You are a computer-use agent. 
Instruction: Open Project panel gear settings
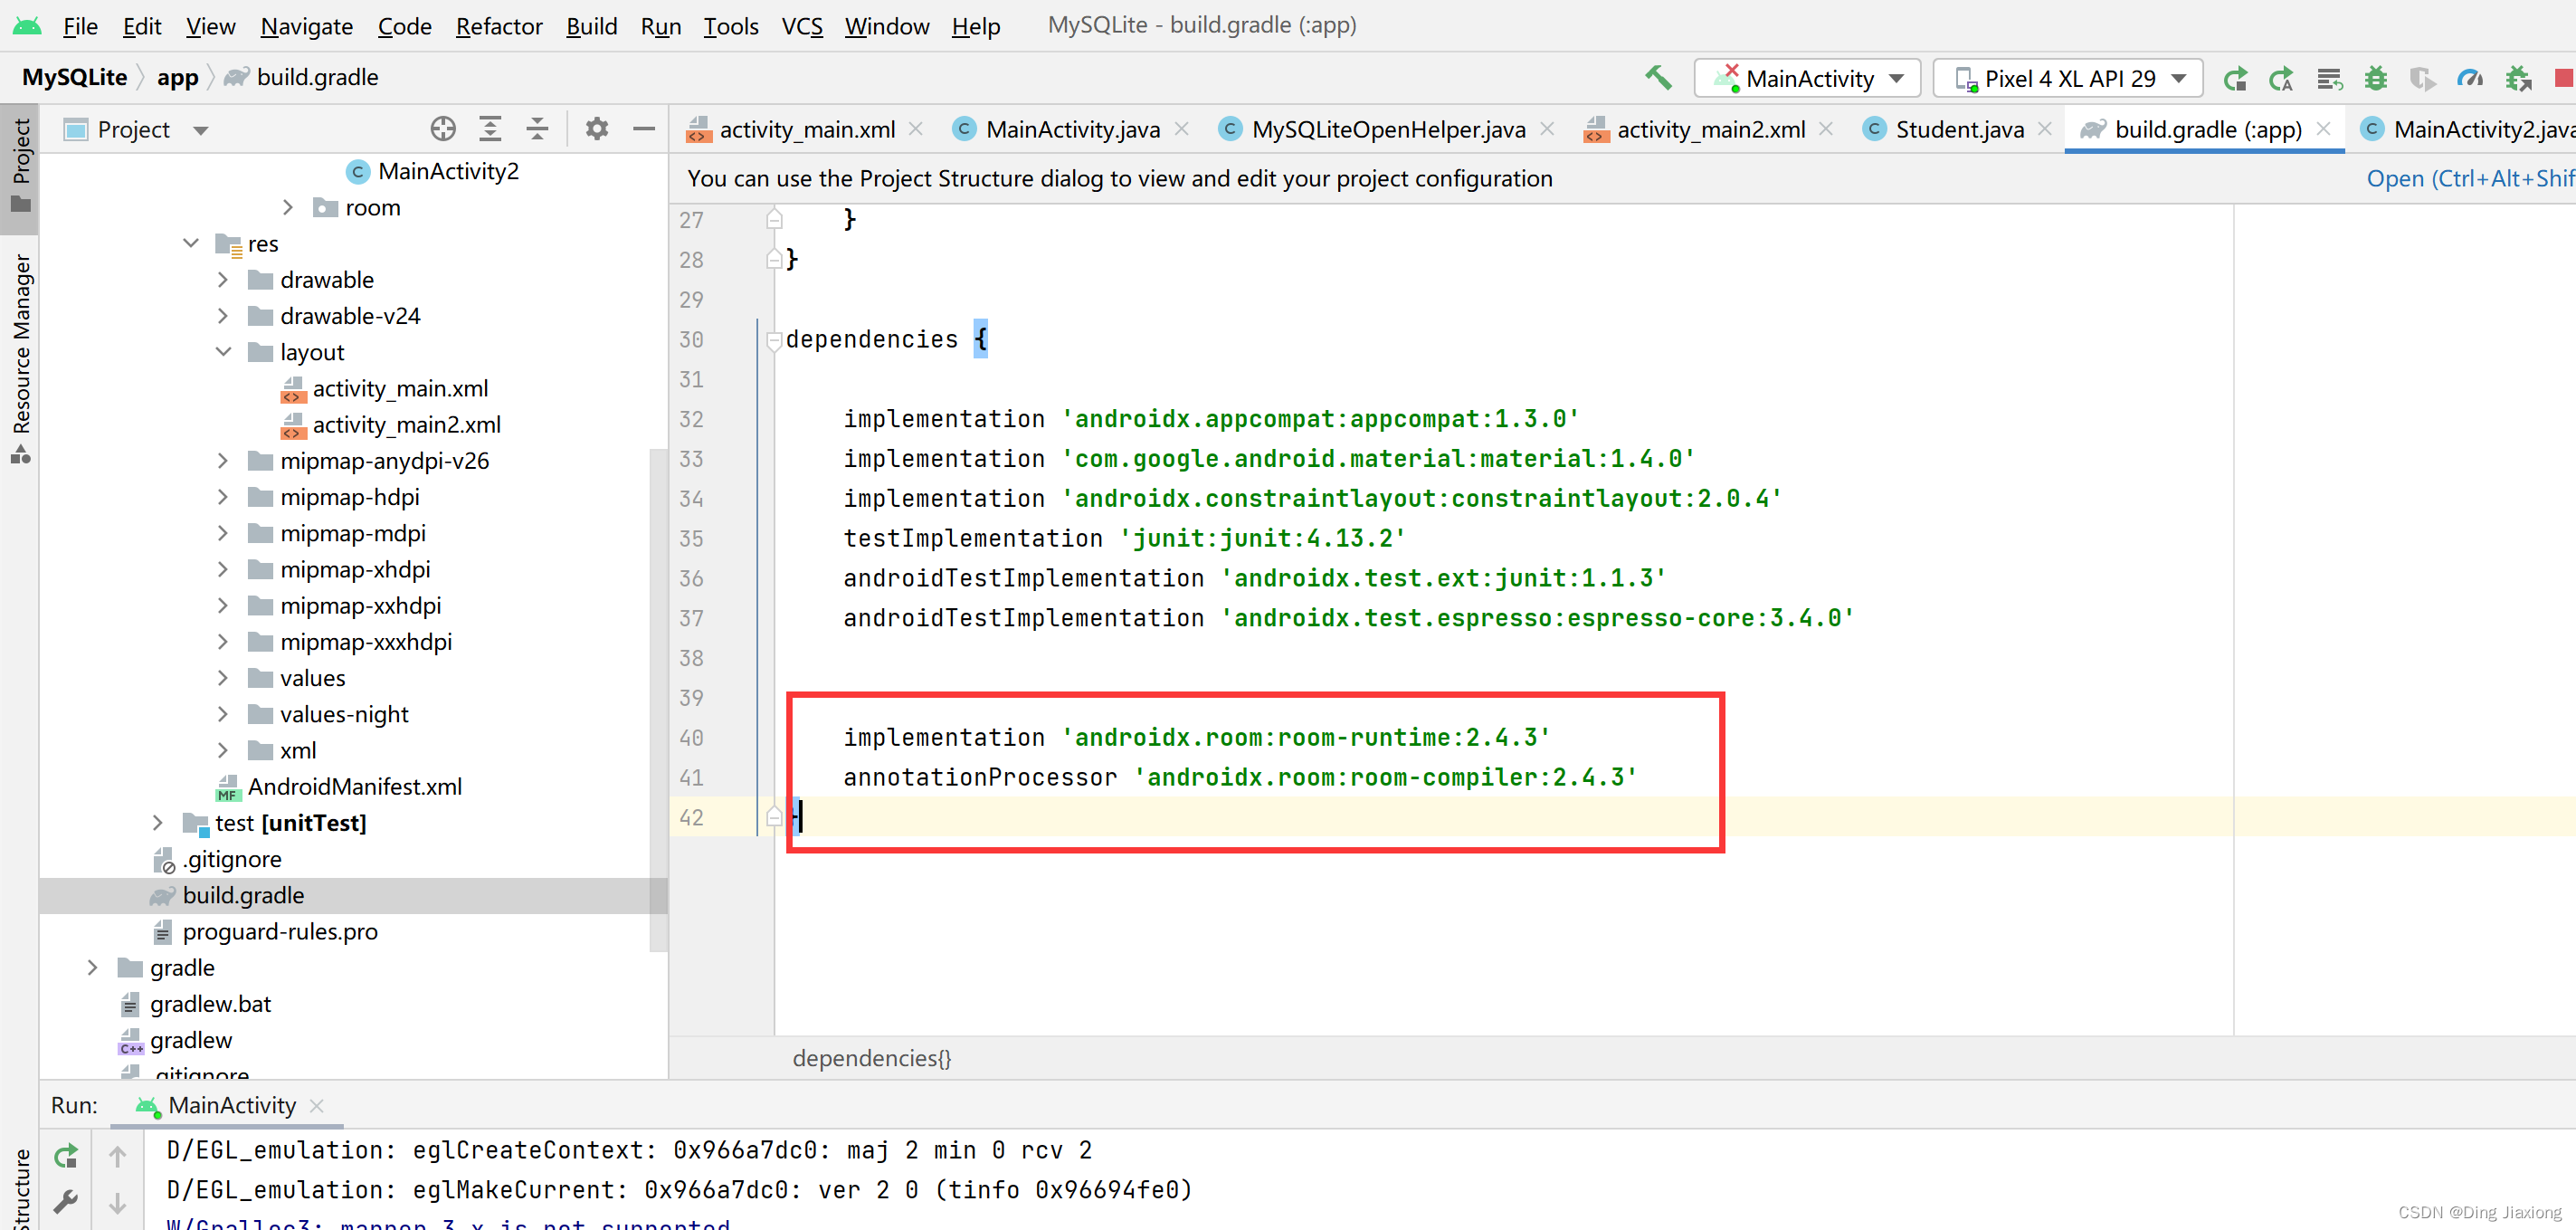pos(597,129)
